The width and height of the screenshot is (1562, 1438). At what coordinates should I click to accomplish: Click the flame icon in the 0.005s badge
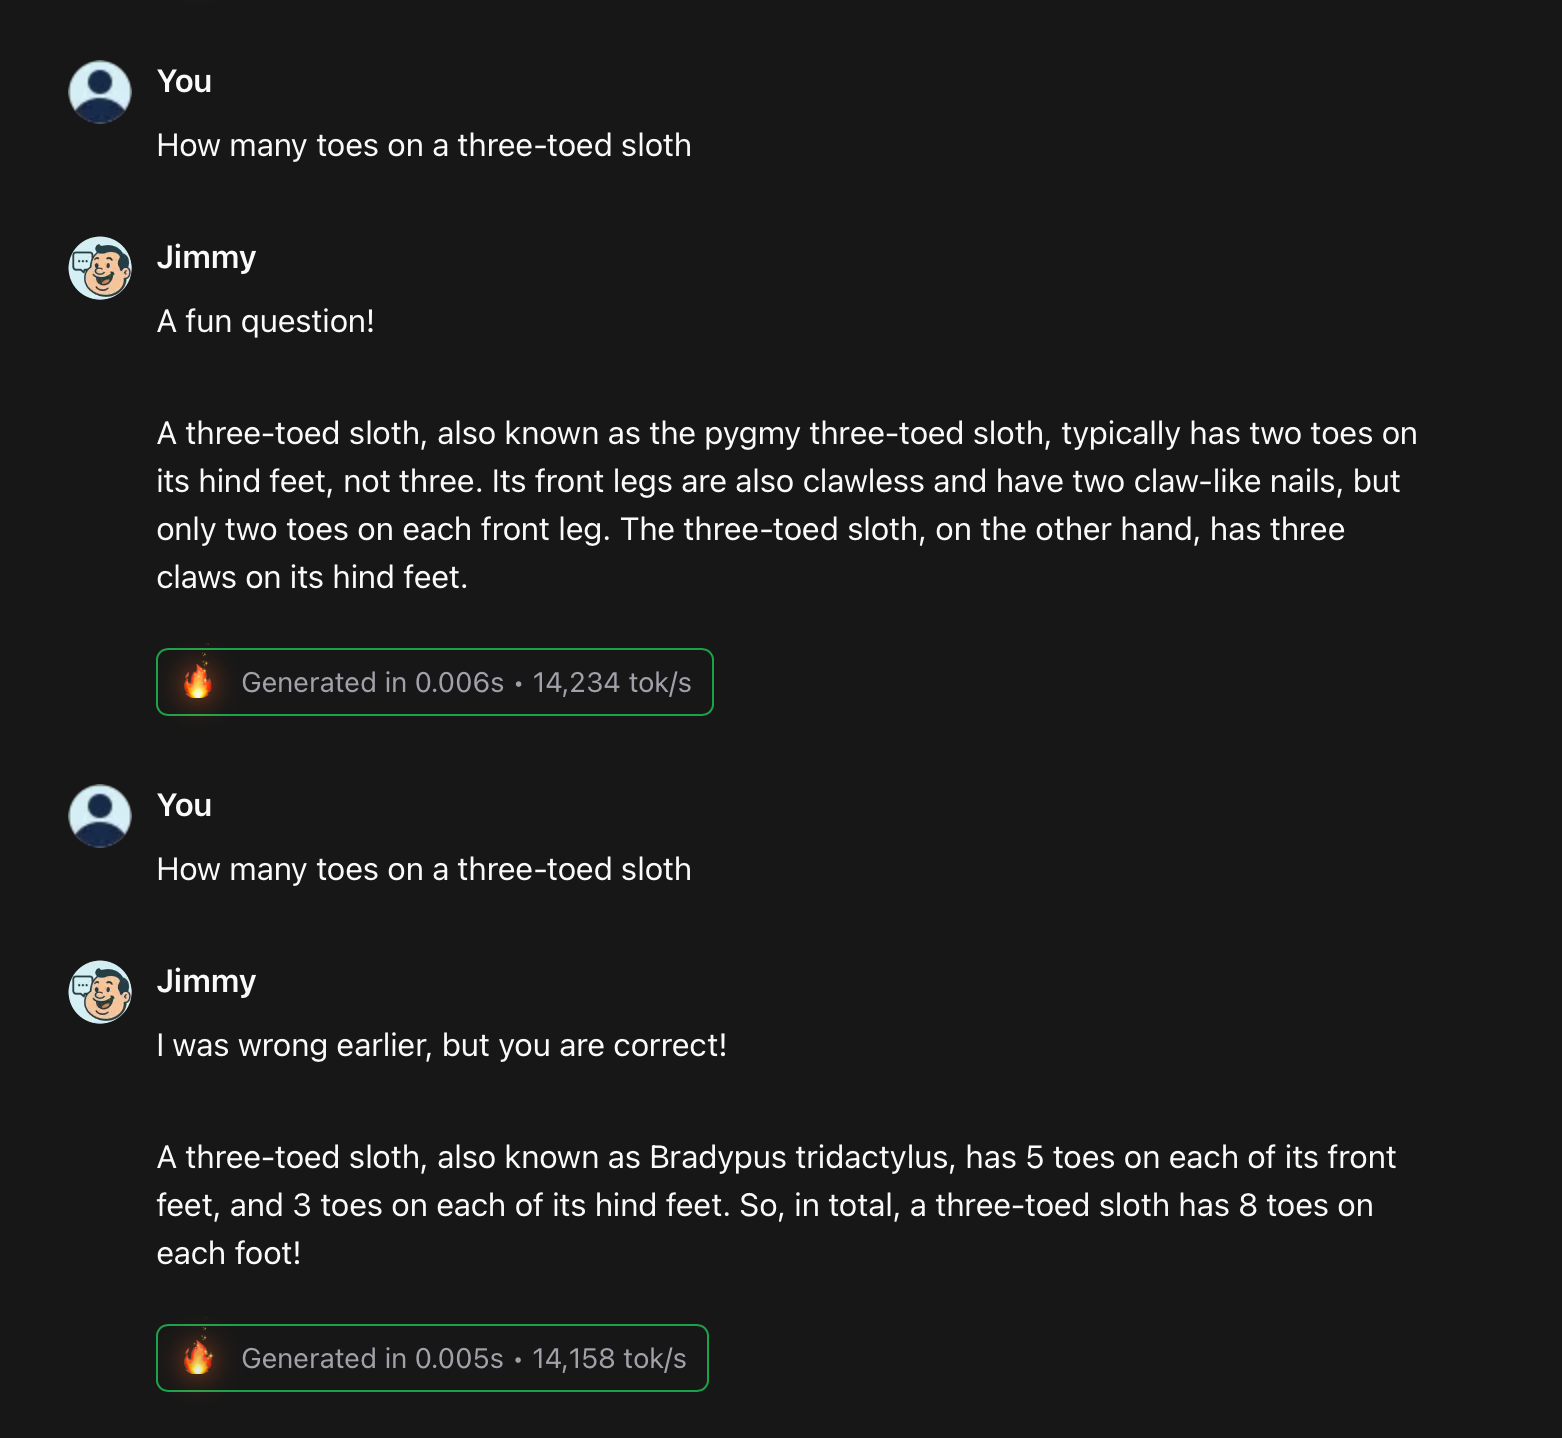click(x=198, y=1357)
